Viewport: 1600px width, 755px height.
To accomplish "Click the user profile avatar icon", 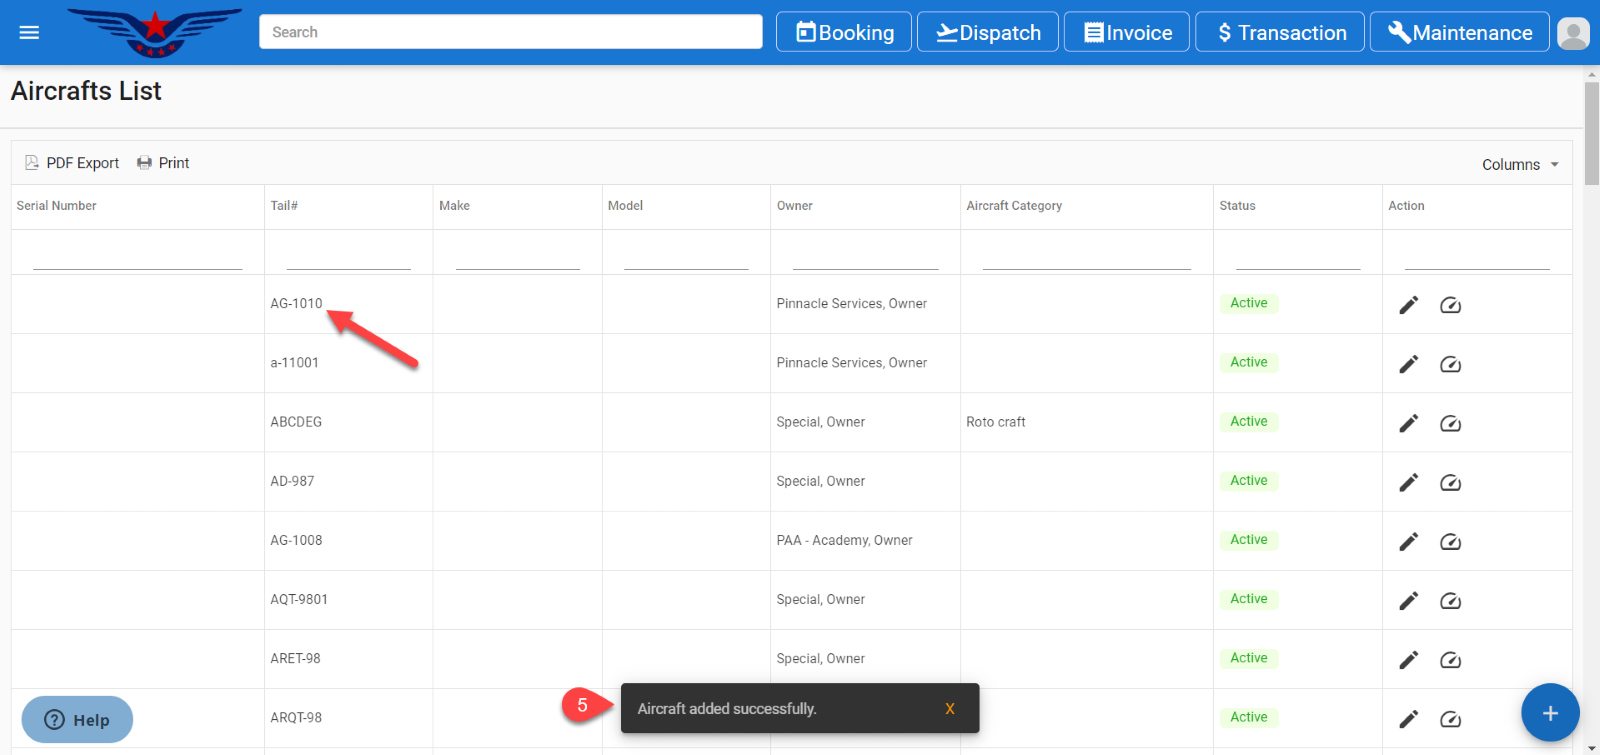I will (x=1573, y=33).
